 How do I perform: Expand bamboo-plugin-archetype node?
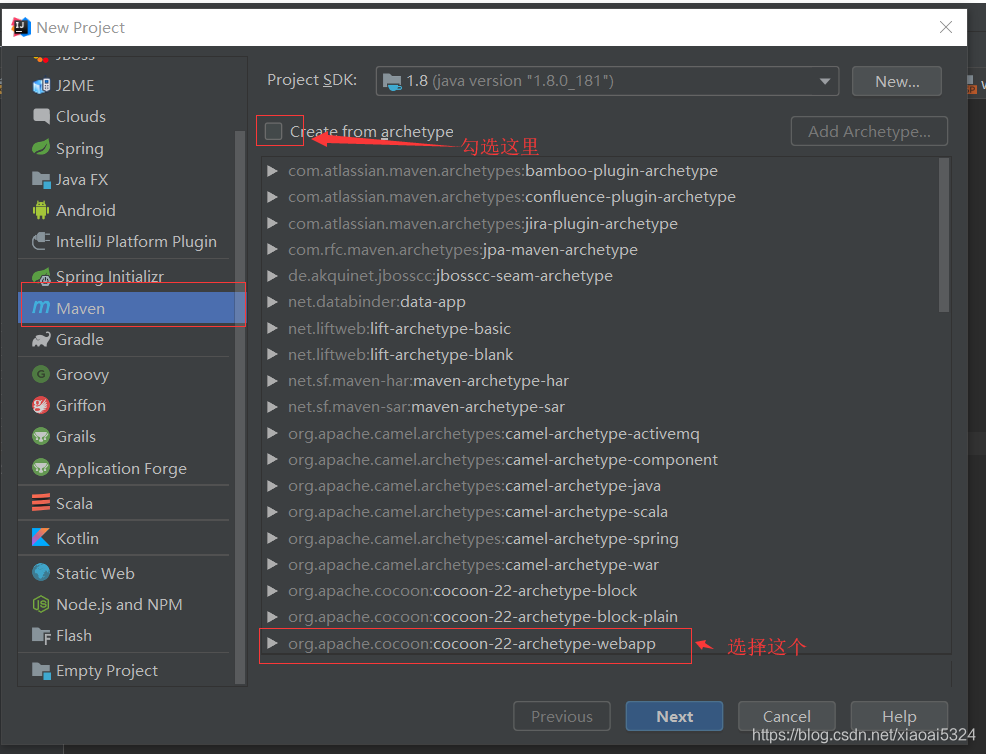272,170
